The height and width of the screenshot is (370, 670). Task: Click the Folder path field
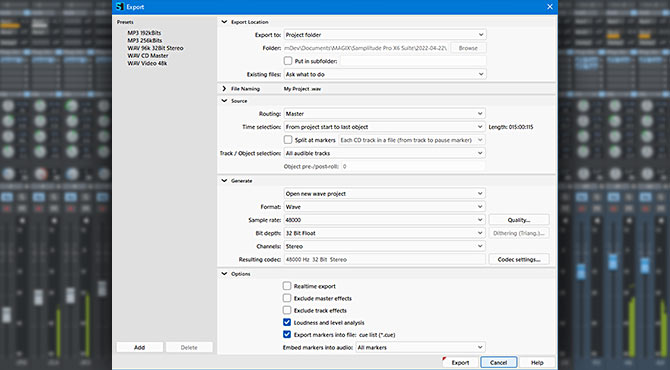[x=366, y=48]
